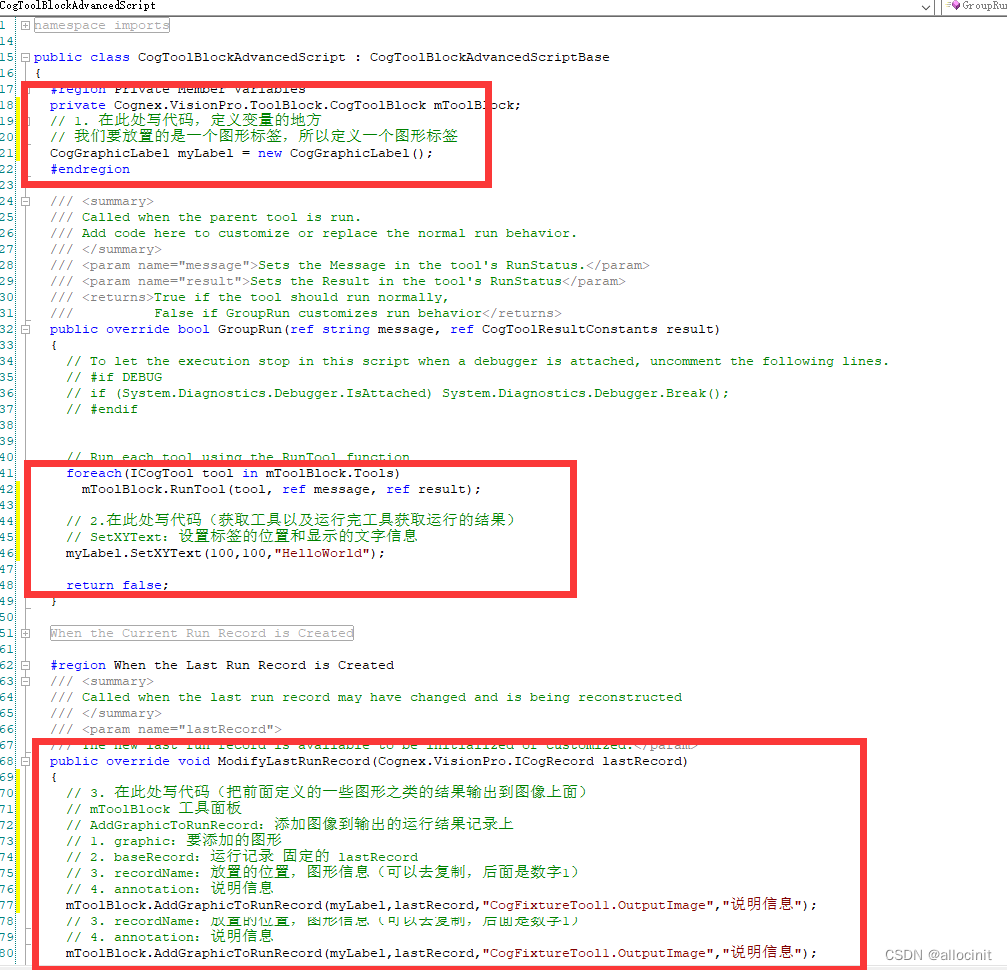Click the '// #endif' comment line
This screenshot has height=970, width=1007.
pos(102,409)
